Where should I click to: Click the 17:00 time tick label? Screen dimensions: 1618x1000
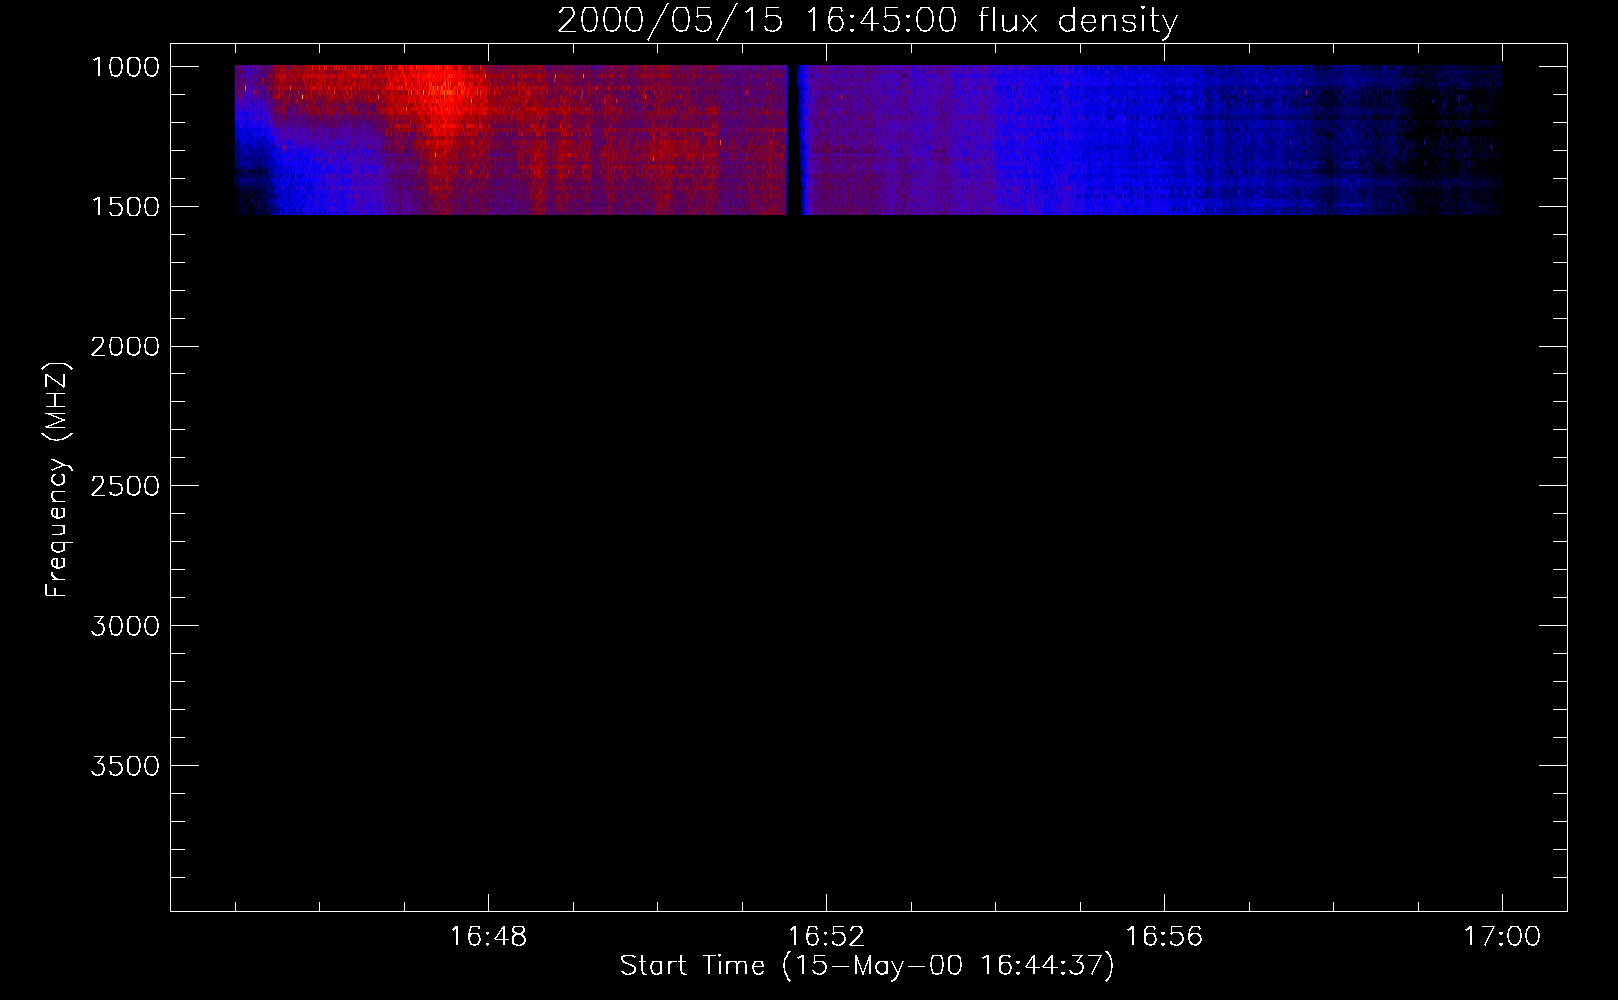coord(1502,937)
